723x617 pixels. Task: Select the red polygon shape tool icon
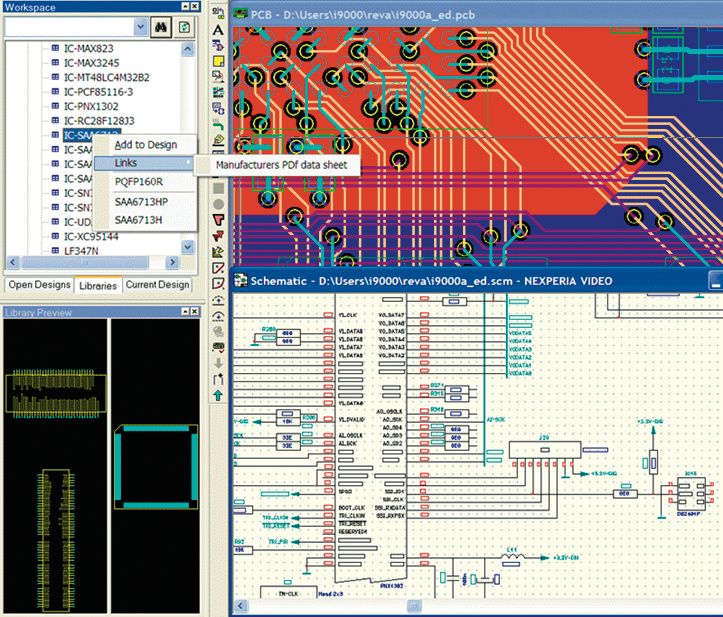tap(218, 220)
